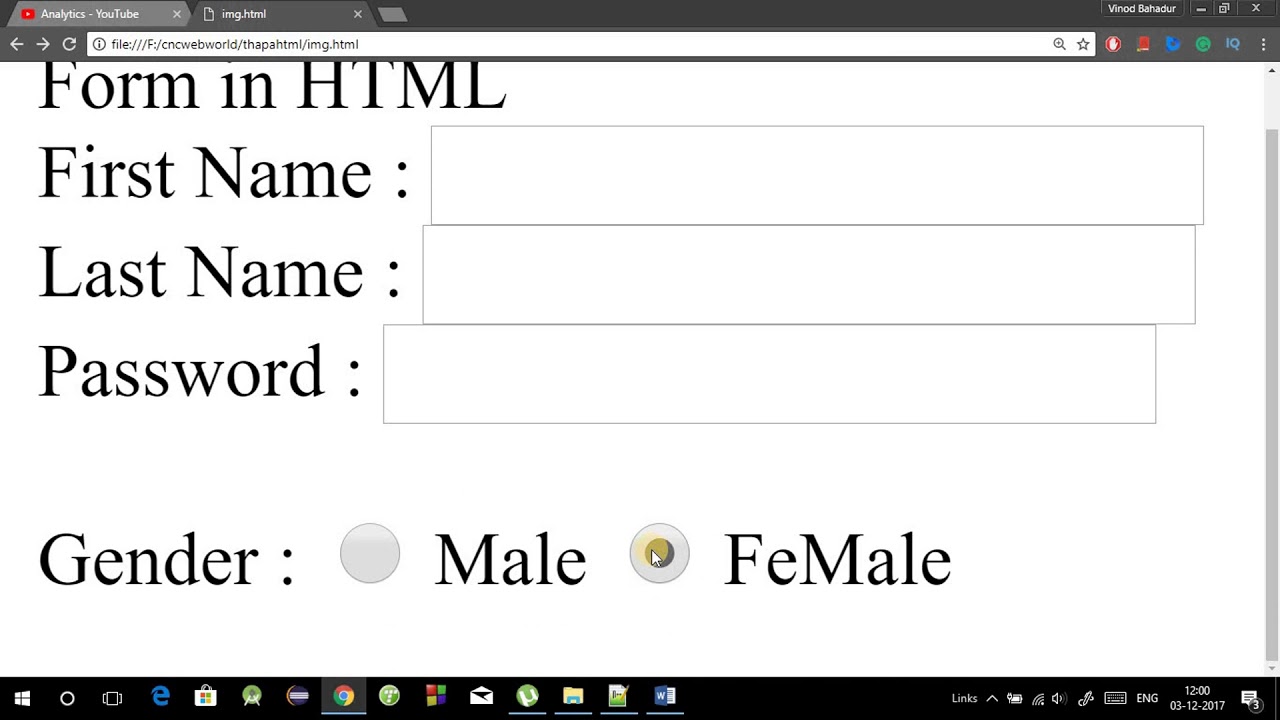Image resolution: width=1280 pixels, height=720 pixels.
Task: Open Android Studio from the taskbar
Action: [x=252, y=696]
